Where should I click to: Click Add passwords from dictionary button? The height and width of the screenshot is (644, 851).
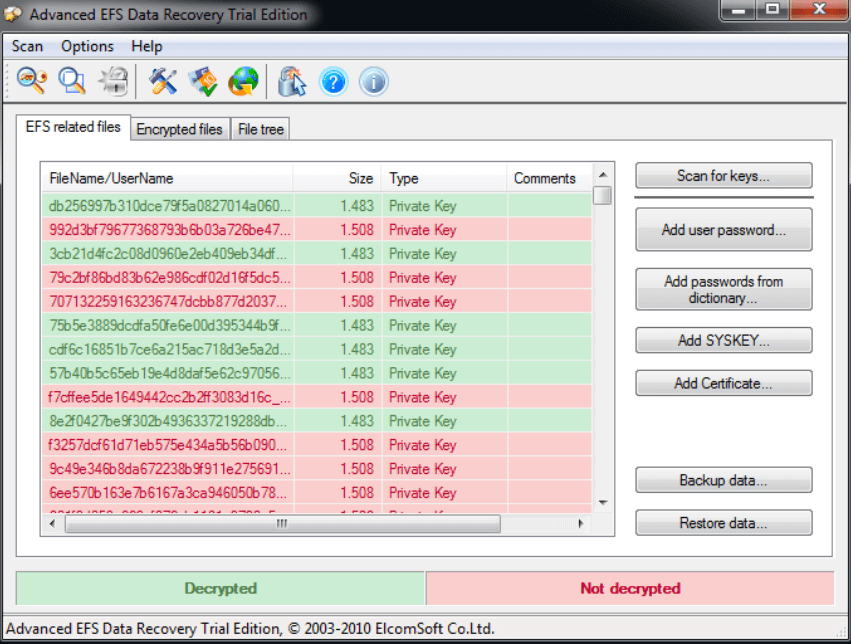pos(723,289)
